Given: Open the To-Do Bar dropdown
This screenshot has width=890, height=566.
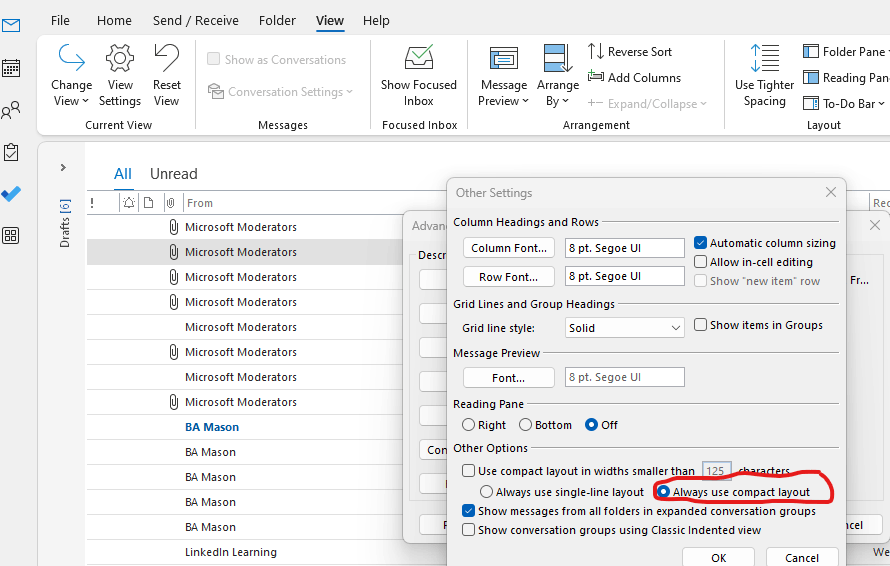Looking at the screenshot, I should 844,103.
